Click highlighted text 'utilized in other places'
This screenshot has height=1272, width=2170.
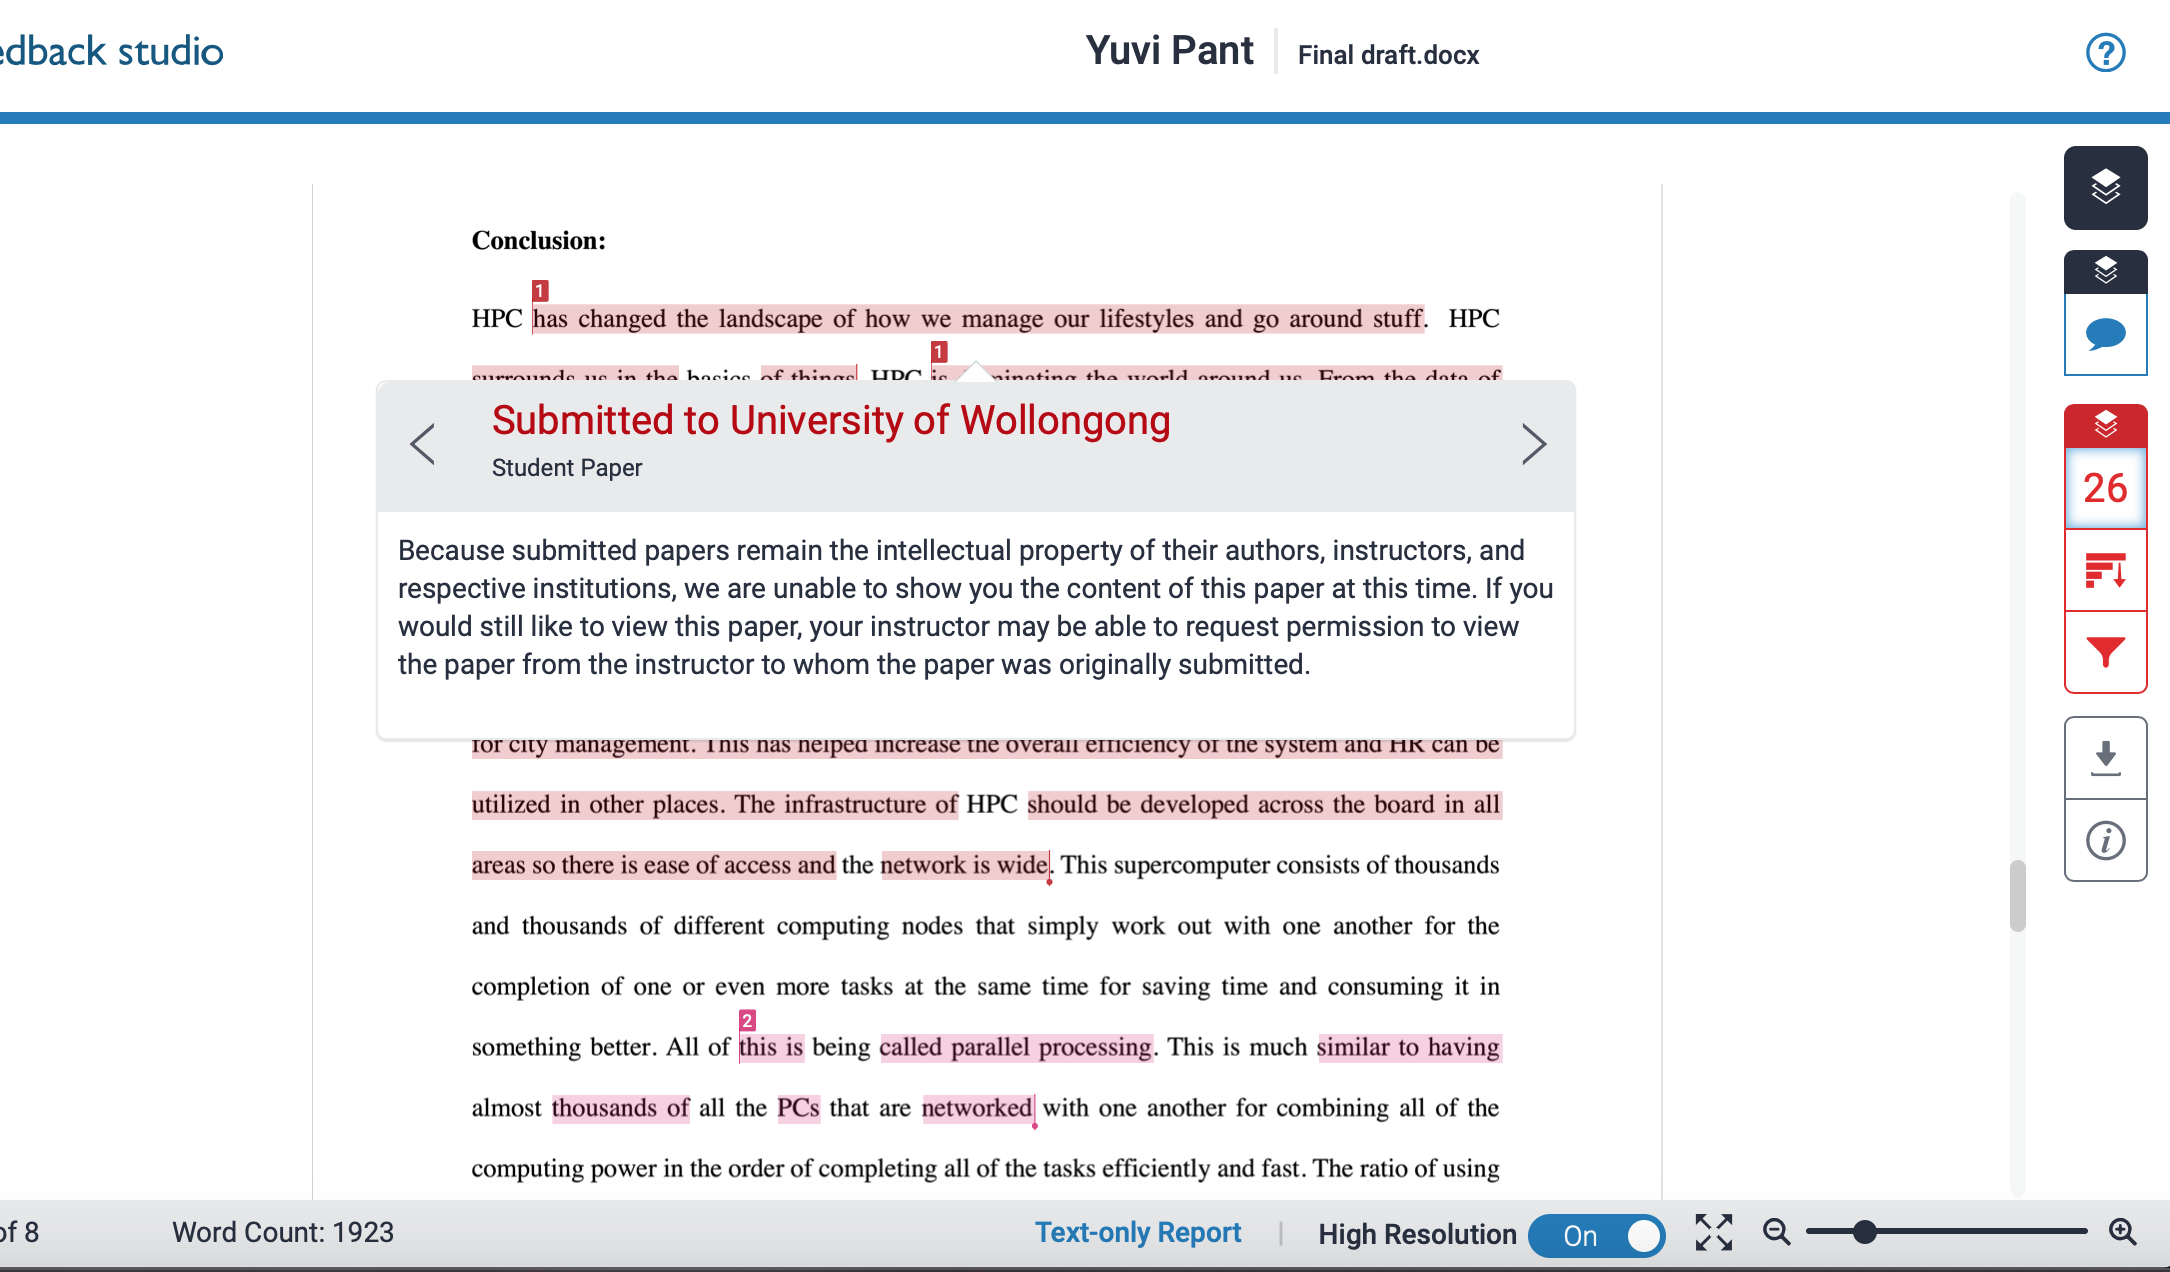[598, 805]
